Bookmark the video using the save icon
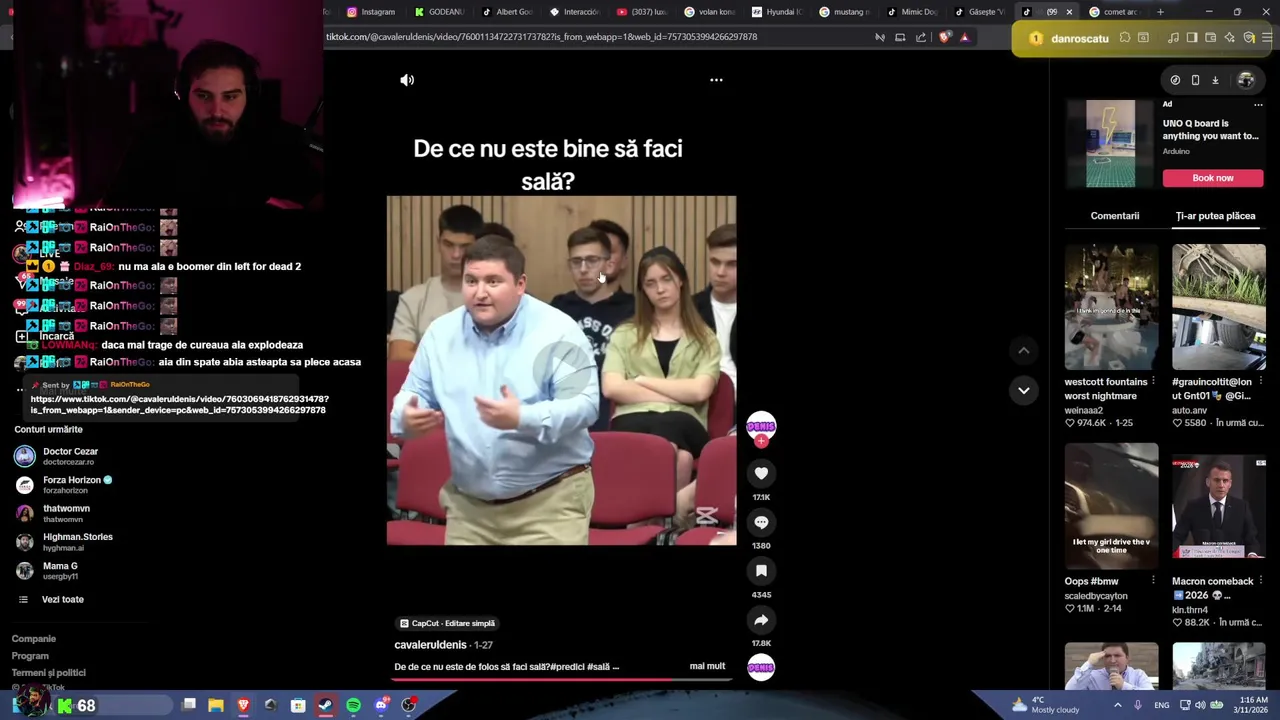Image resolution: width=1280 pixels, height=720 pixels. 761,571
